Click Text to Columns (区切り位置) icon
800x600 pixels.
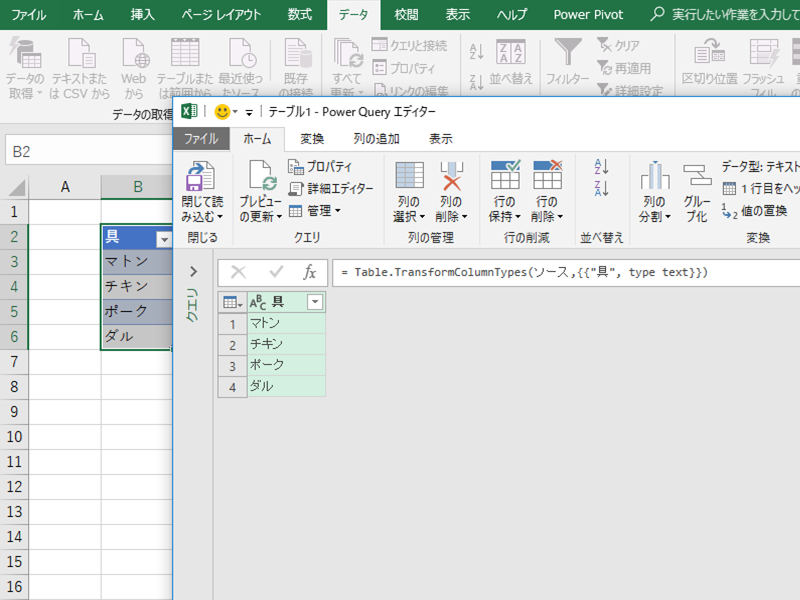pos(709,52)
